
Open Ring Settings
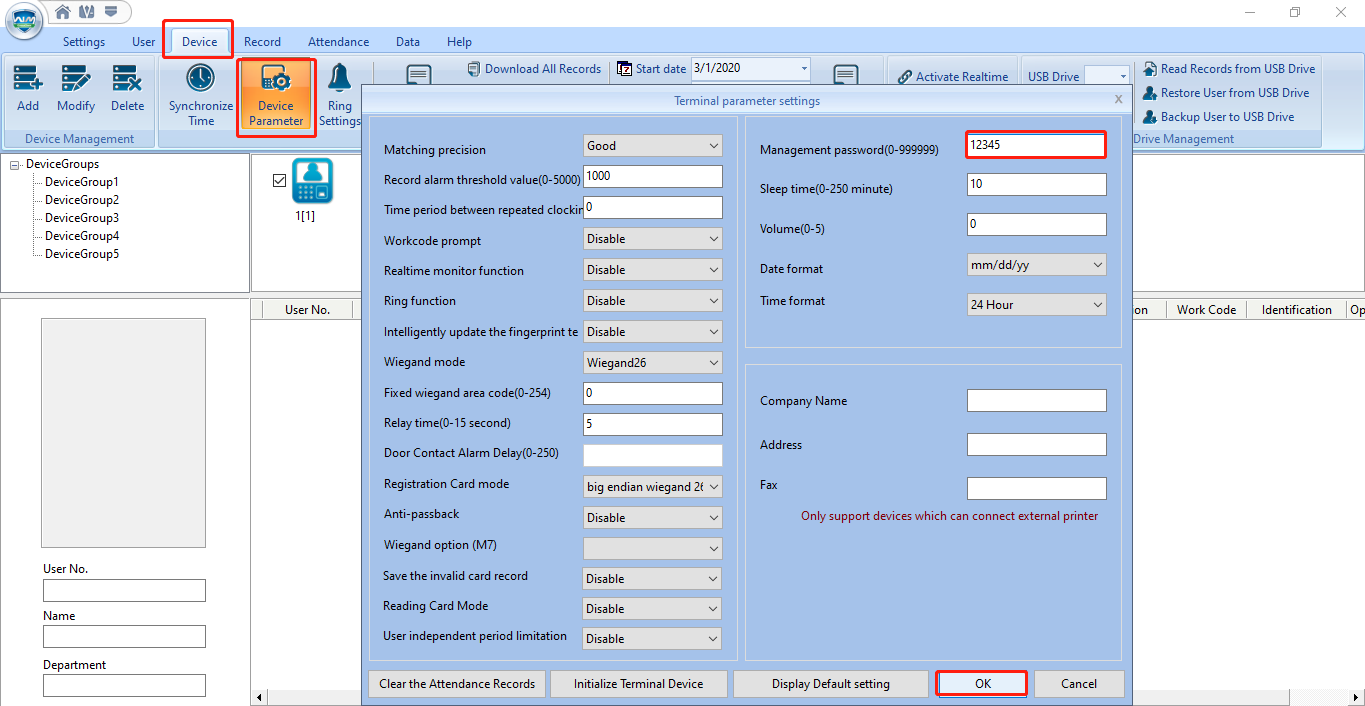339,95
